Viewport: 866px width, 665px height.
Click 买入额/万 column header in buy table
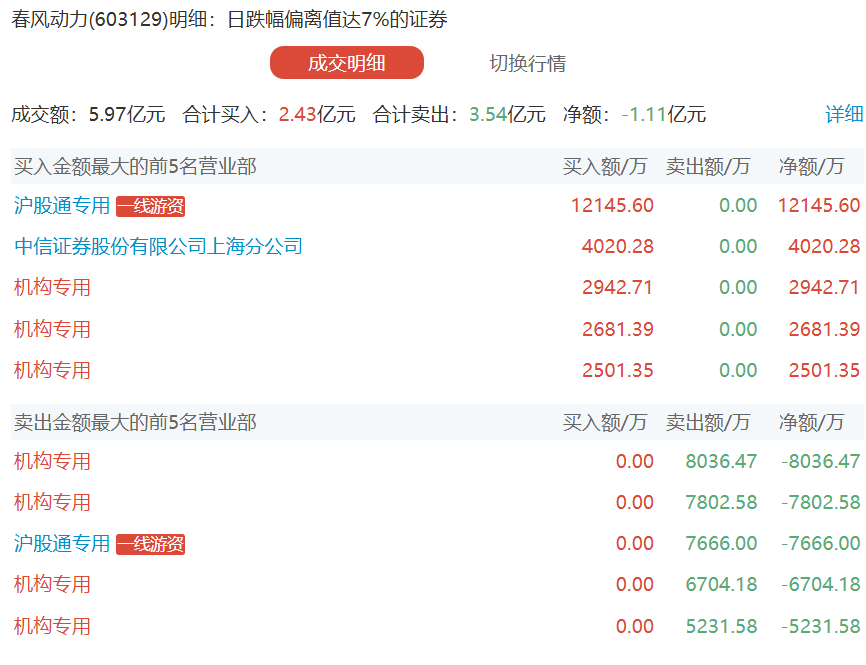click(605, 166)
